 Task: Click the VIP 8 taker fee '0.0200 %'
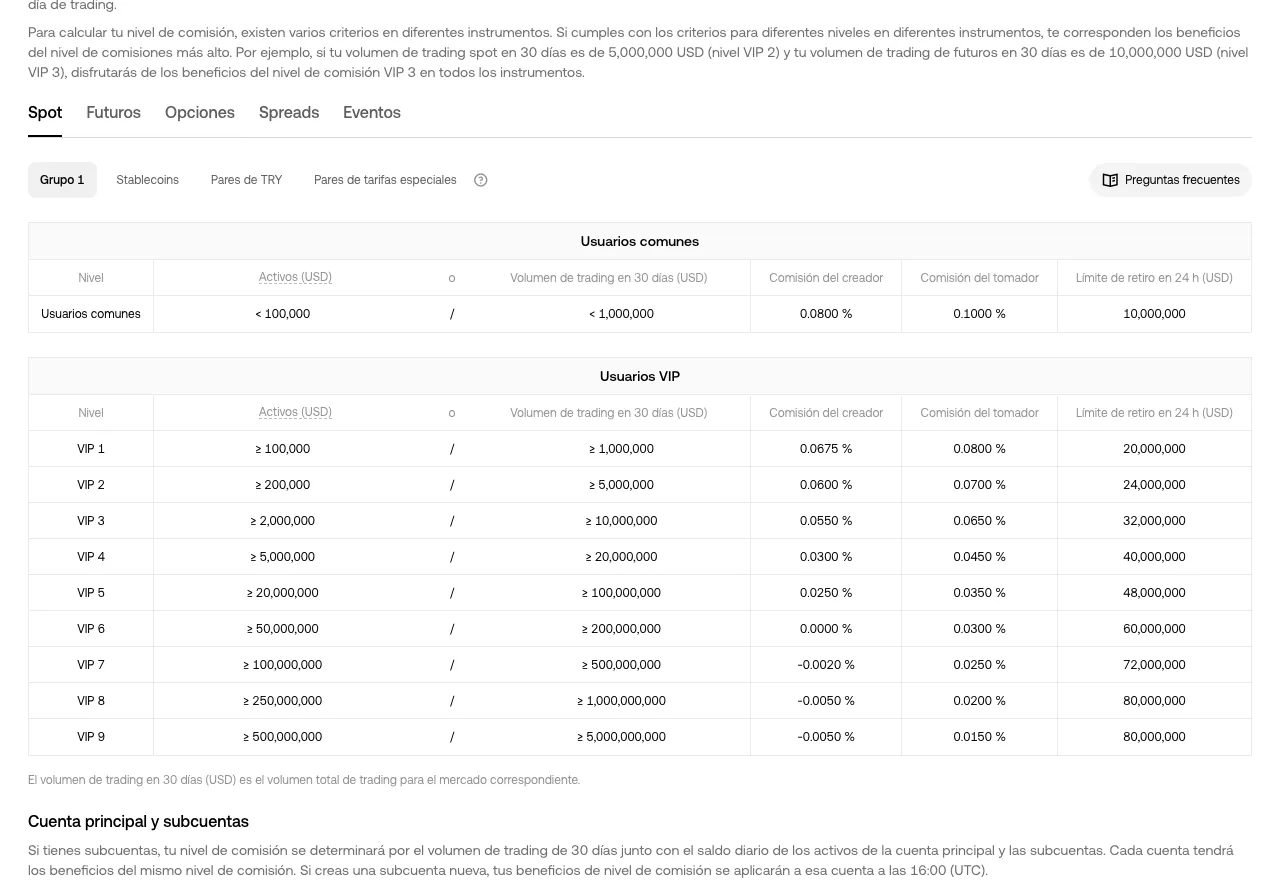979,701
